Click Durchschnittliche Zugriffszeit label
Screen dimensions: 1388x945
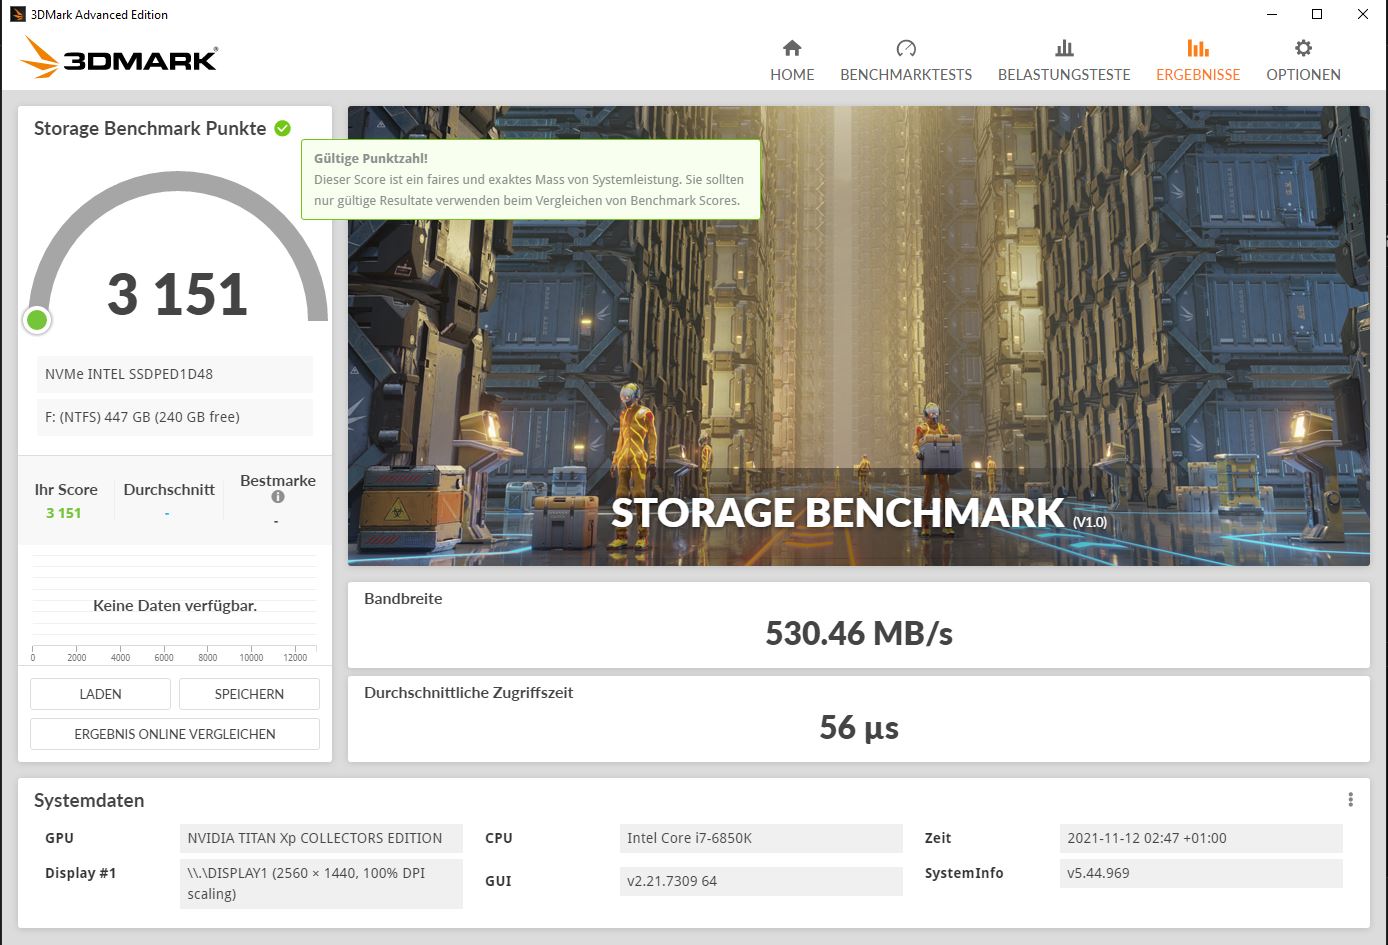[x=469, y=692]
